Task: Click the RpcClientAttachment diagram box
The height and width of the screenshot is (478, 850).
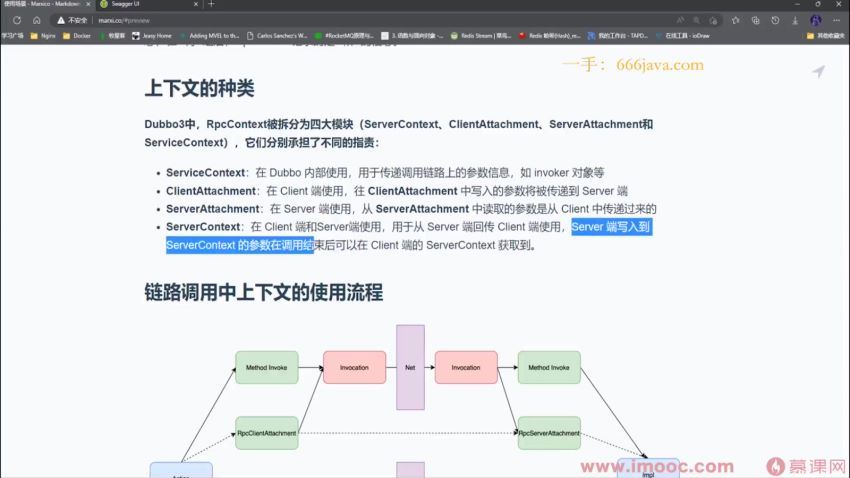Action: (267, 433)
